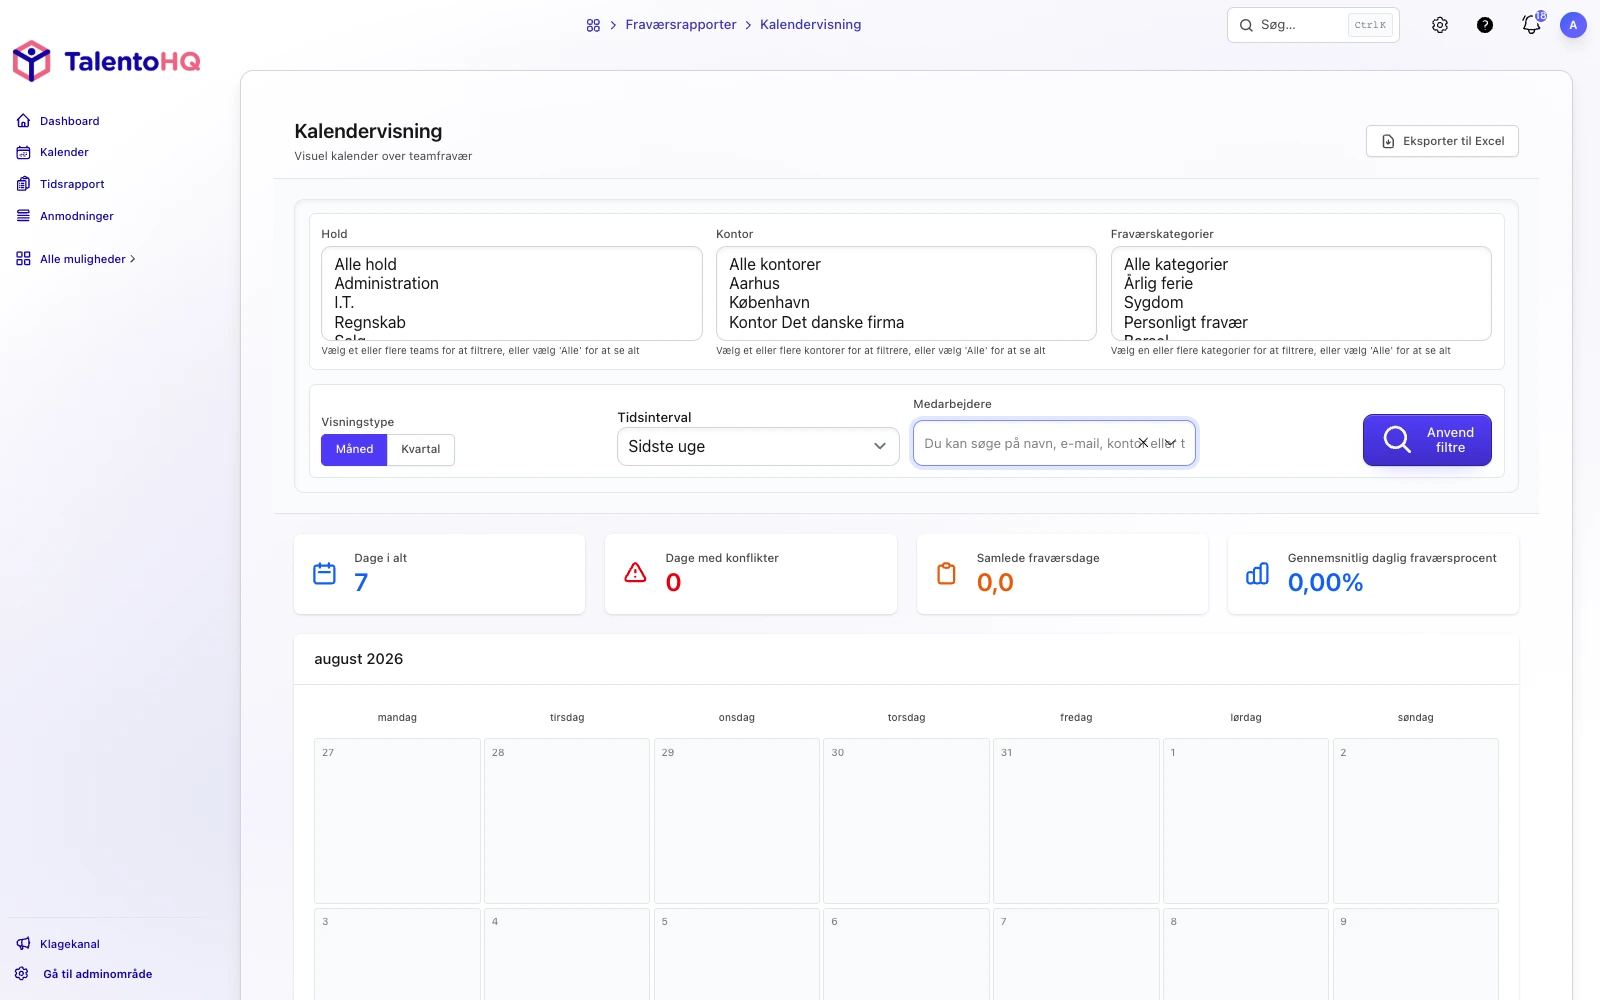The height and width of the screenshot is (1000, 1600).
Task: Go to Dashboard
Action: 70,121
